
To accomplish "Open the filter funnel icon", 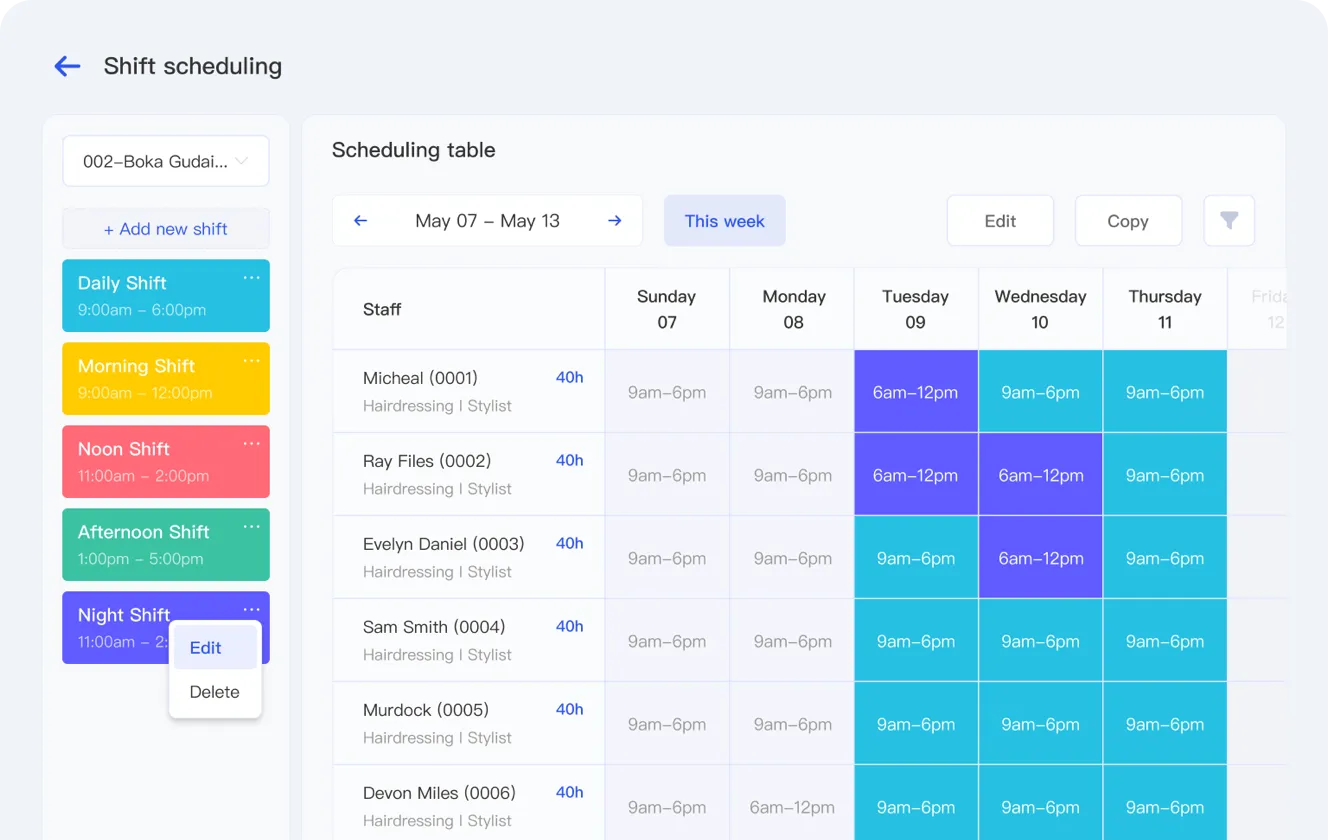I will point(1229,220).
